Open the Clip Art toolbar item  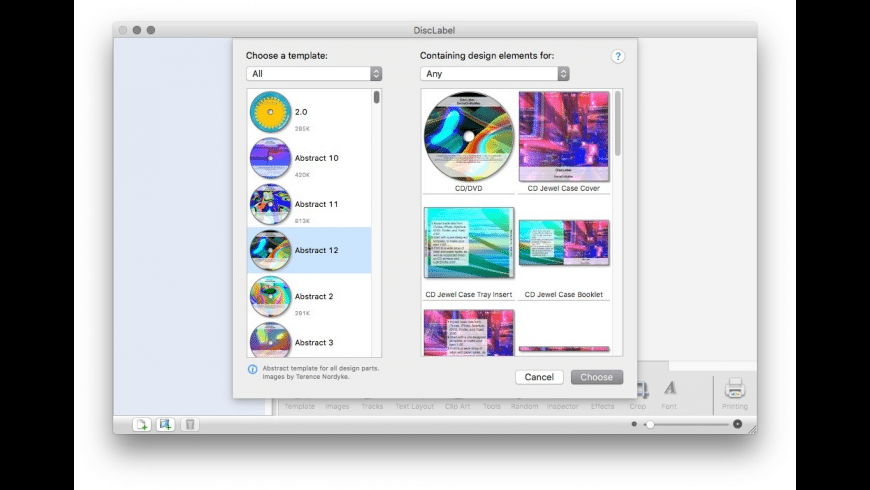458,406
